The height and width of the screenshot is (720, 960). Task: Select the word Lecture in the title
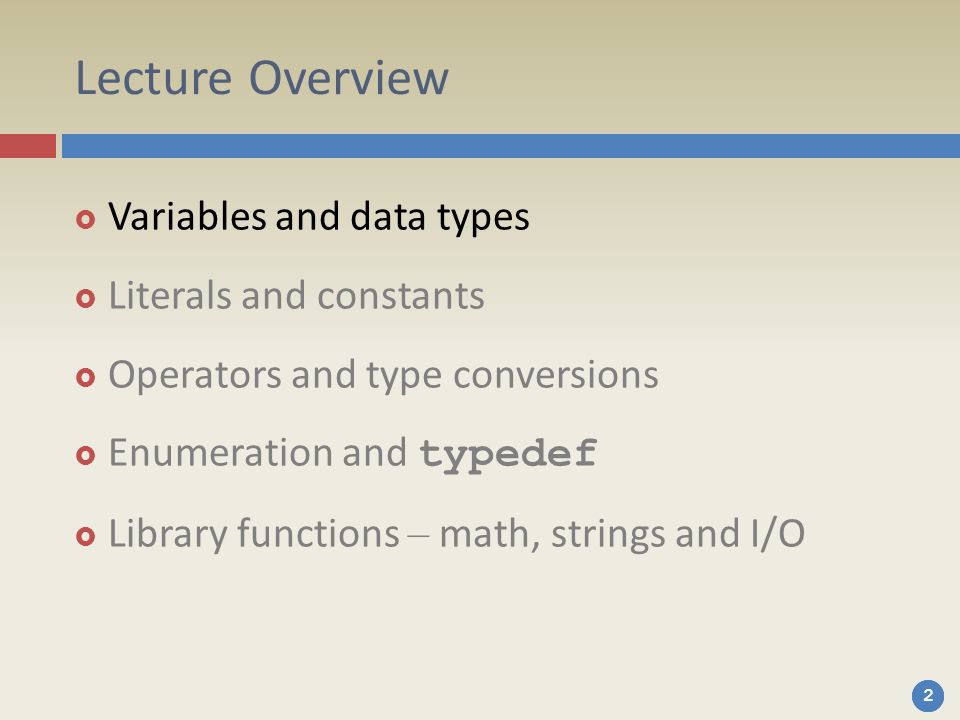(153, 78)
